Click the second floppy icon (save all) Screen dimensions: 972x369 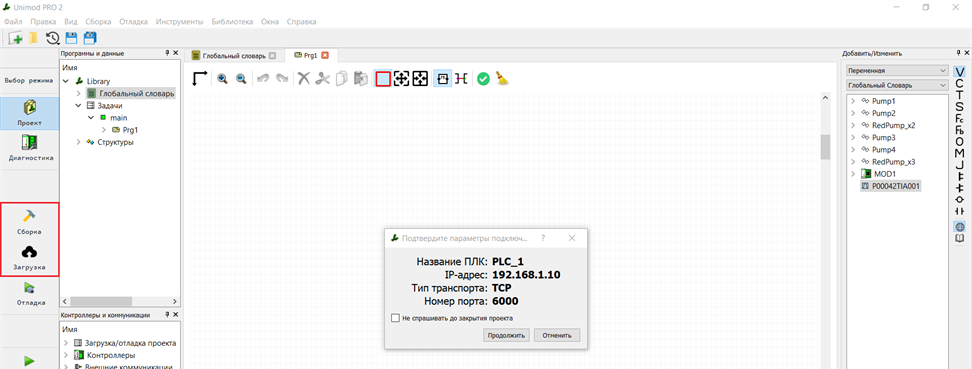[x=90, y=38]
